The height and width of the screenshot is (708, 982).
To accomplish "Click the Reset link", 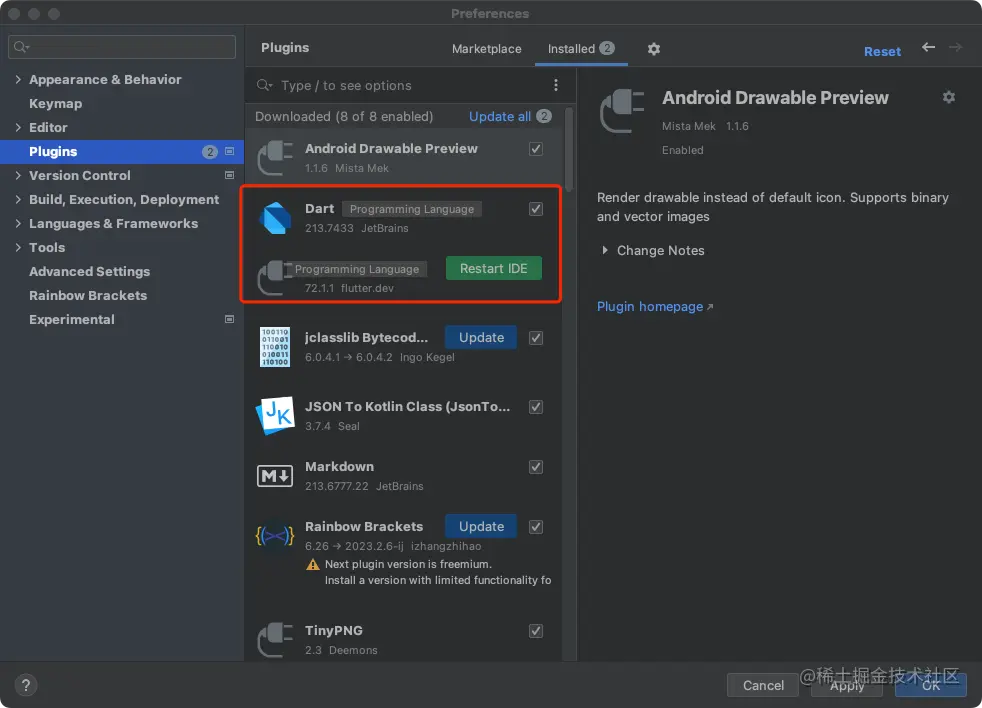I will pos(882,51).
